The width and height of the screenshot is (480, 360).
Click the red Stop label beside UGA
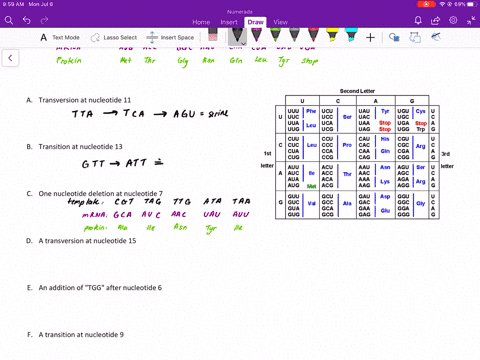pyautogui.click(x=421, y=123)
